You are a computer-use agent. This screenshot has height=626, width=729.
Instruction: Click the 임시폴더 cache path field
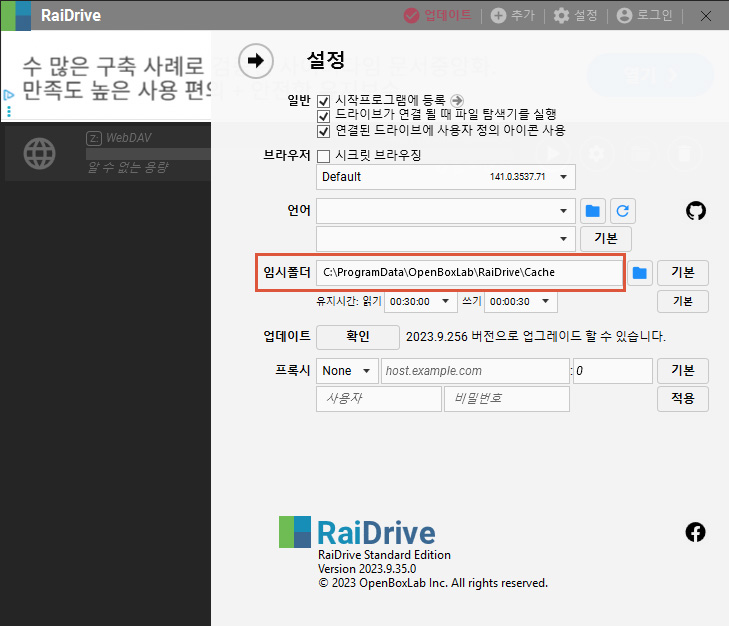470,272
